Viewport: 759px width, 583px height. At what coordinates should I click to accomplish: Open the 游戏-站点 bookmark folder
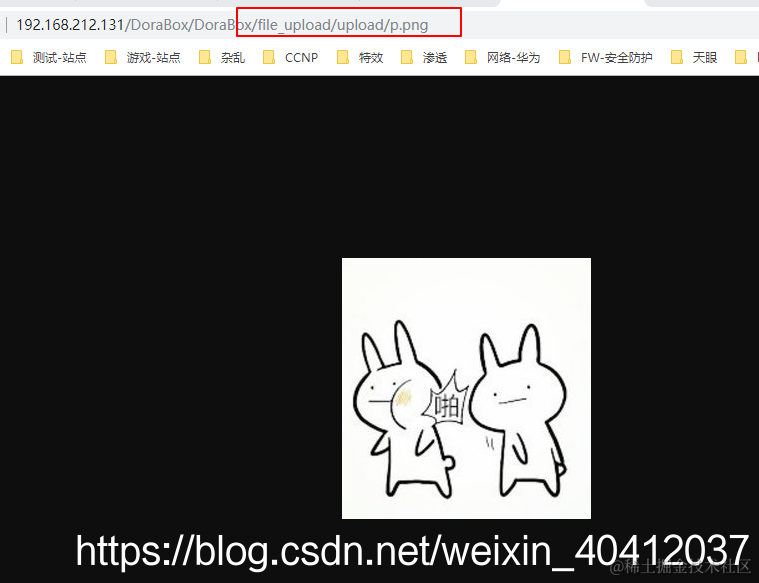click(143, 58)
